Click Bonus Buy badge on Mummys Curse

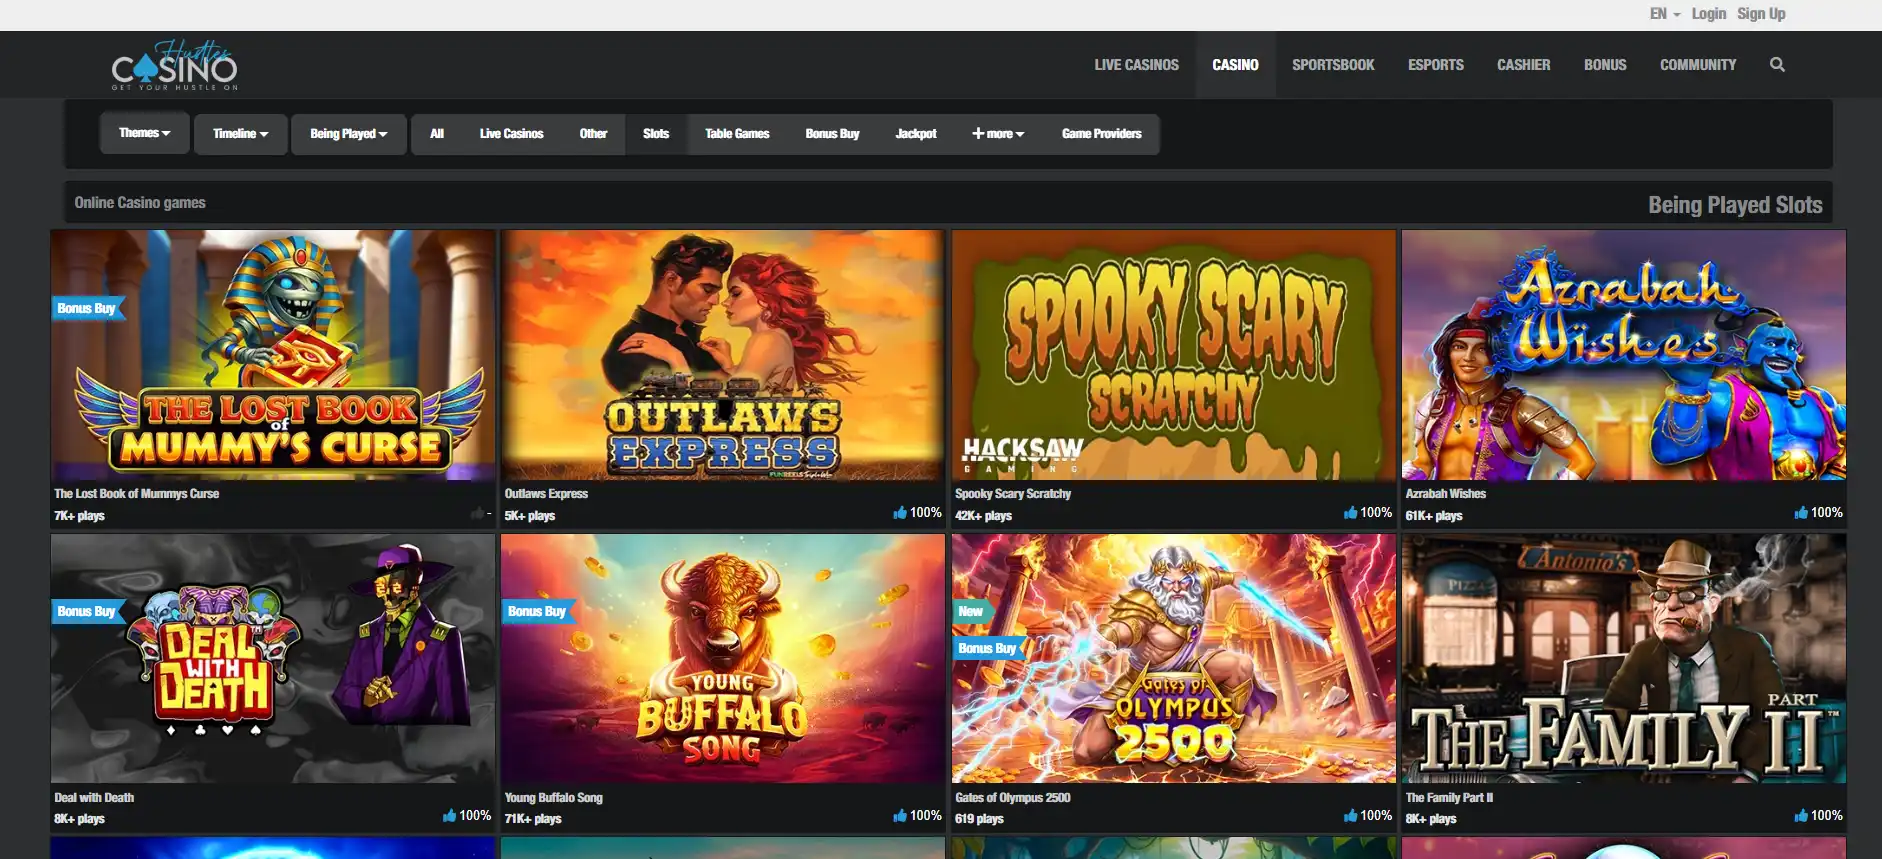click(x=87, y=308)
